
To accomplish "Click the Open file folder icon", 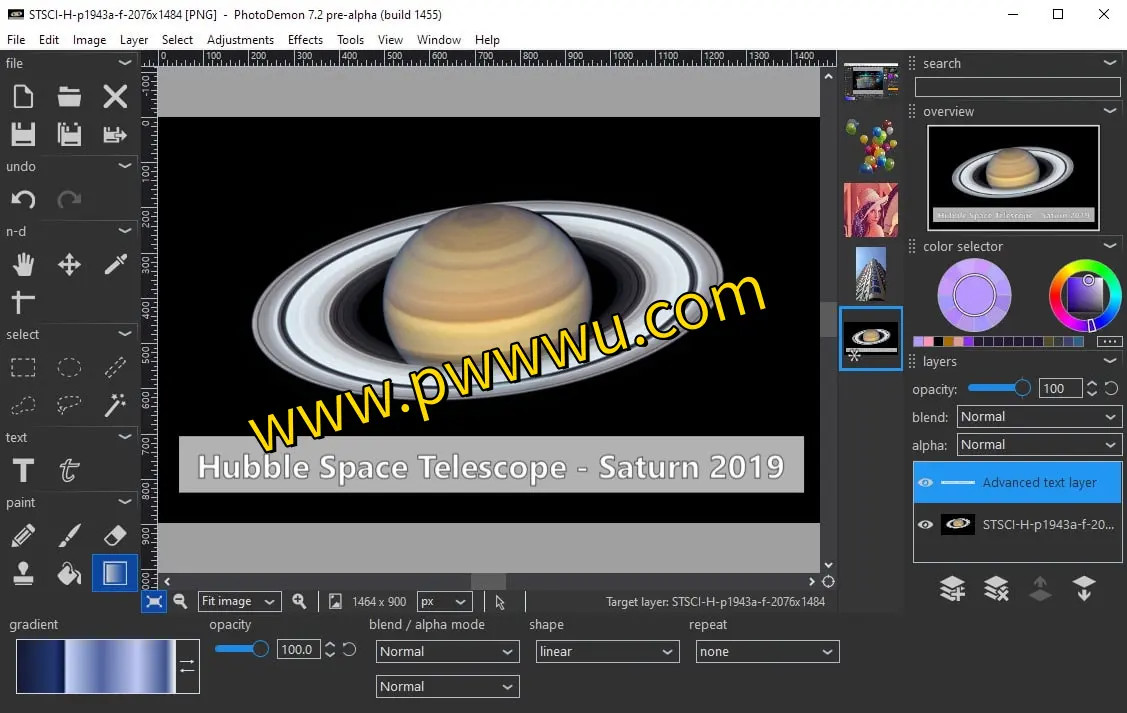I will 69,97.
